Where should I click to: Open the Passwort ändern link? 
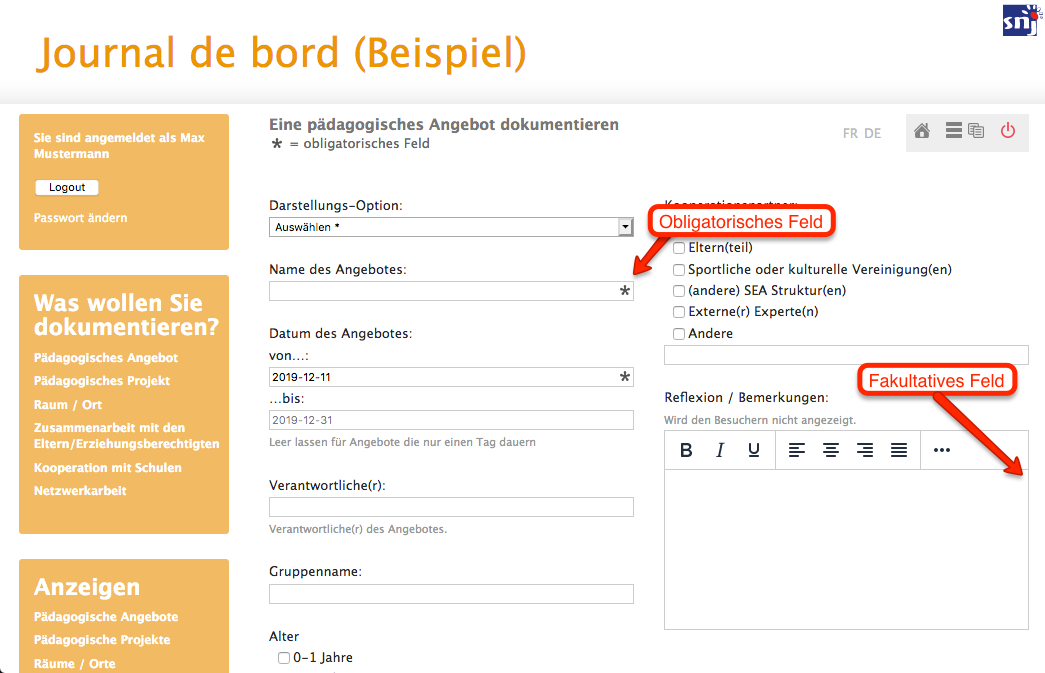point(81,218)
